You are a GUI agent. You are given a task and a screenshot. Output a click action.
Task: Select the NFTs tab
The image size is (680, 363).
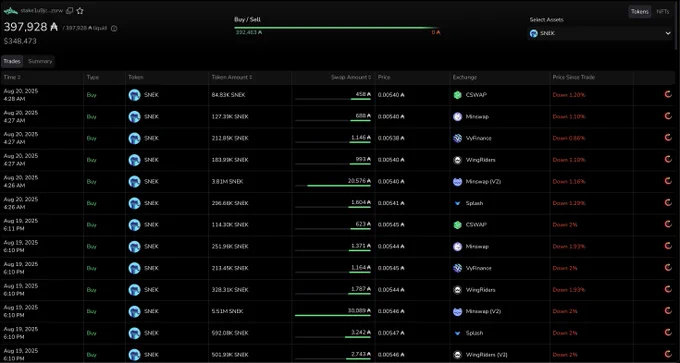click(x=663, y=12)
